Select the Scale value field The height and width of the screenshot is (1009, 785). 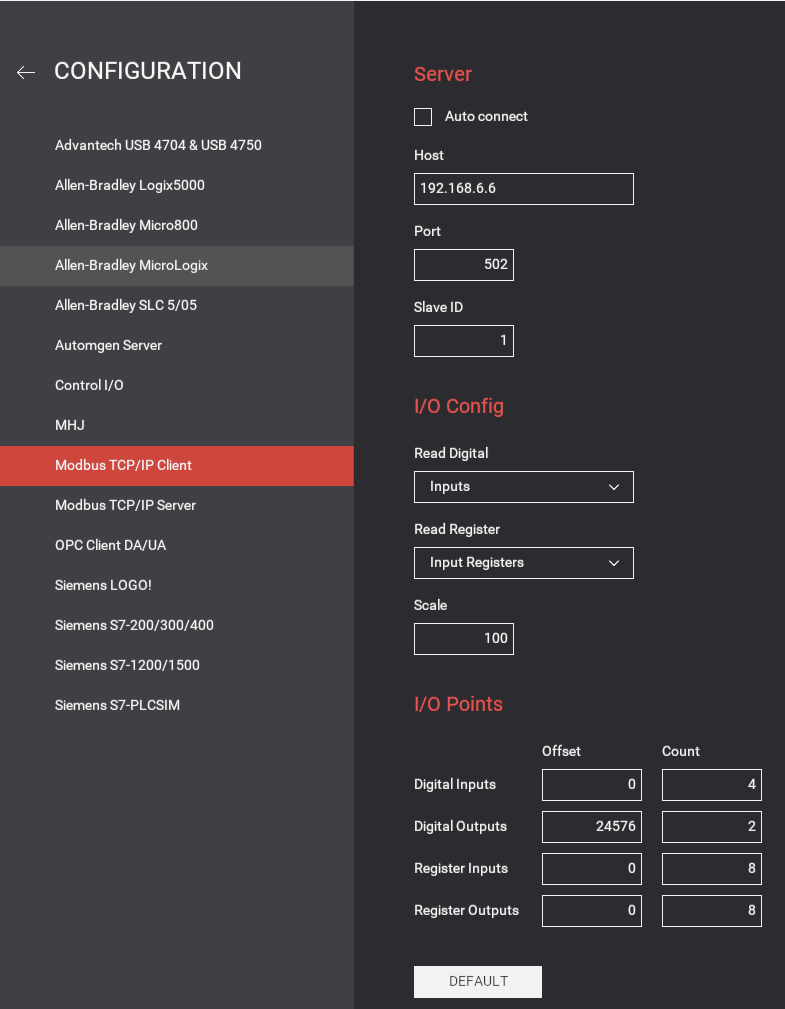(x=464, y=639)
